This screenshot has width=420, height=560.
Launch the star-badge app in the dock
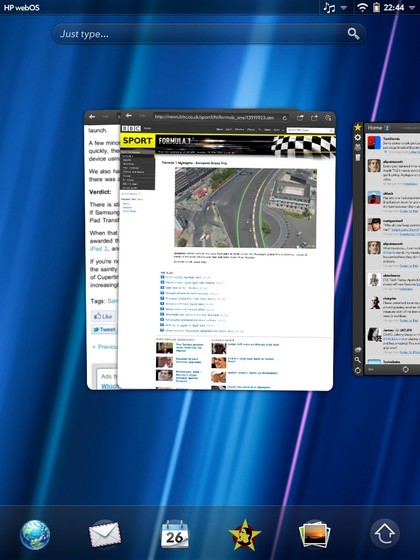pos(245,535)
